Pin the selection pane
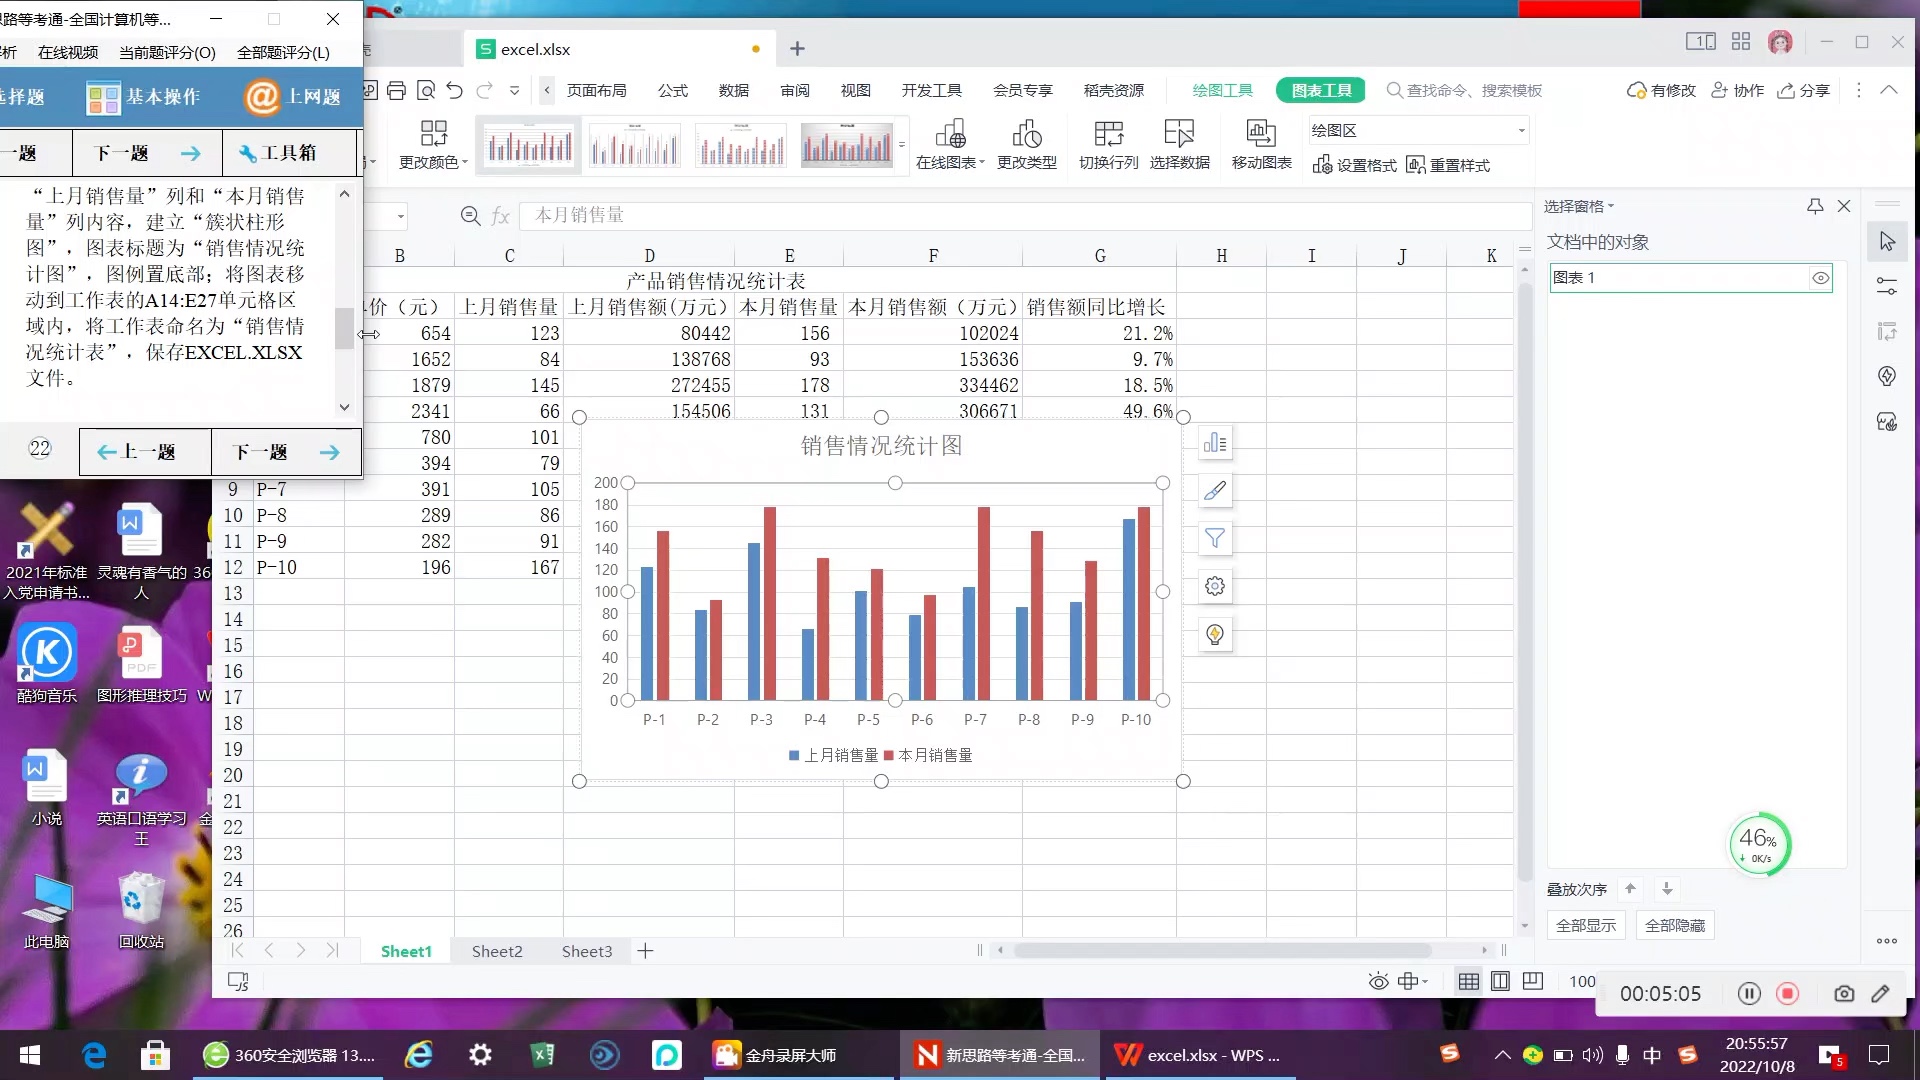 [x=1815, y=206]
